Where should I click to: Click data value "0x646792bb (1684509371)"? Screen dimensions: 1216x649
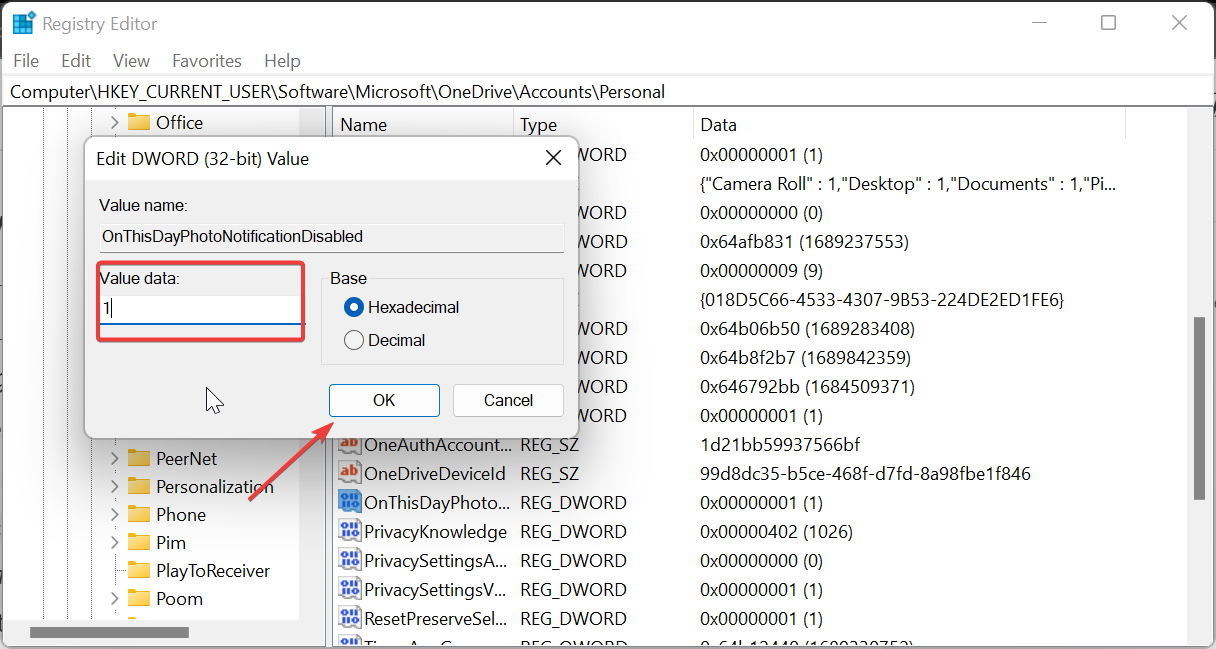click(x=807, y=386)
